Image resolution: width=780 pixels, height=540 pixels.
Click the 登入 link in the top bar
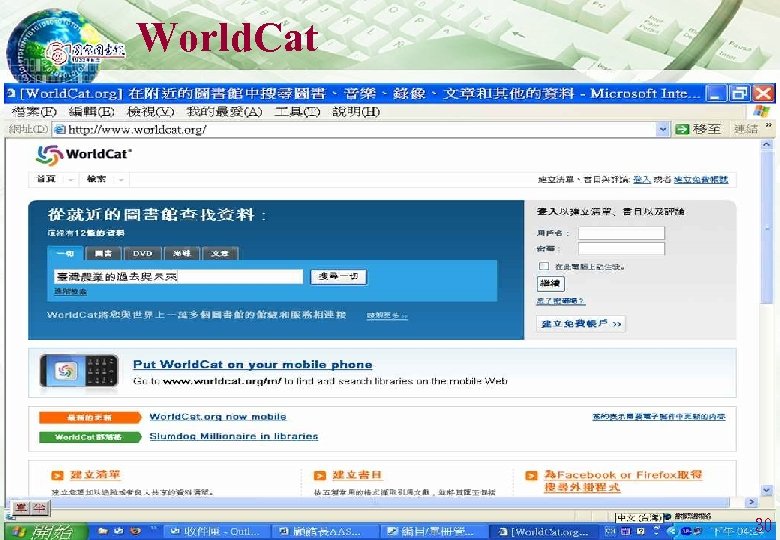coord(642,180)
